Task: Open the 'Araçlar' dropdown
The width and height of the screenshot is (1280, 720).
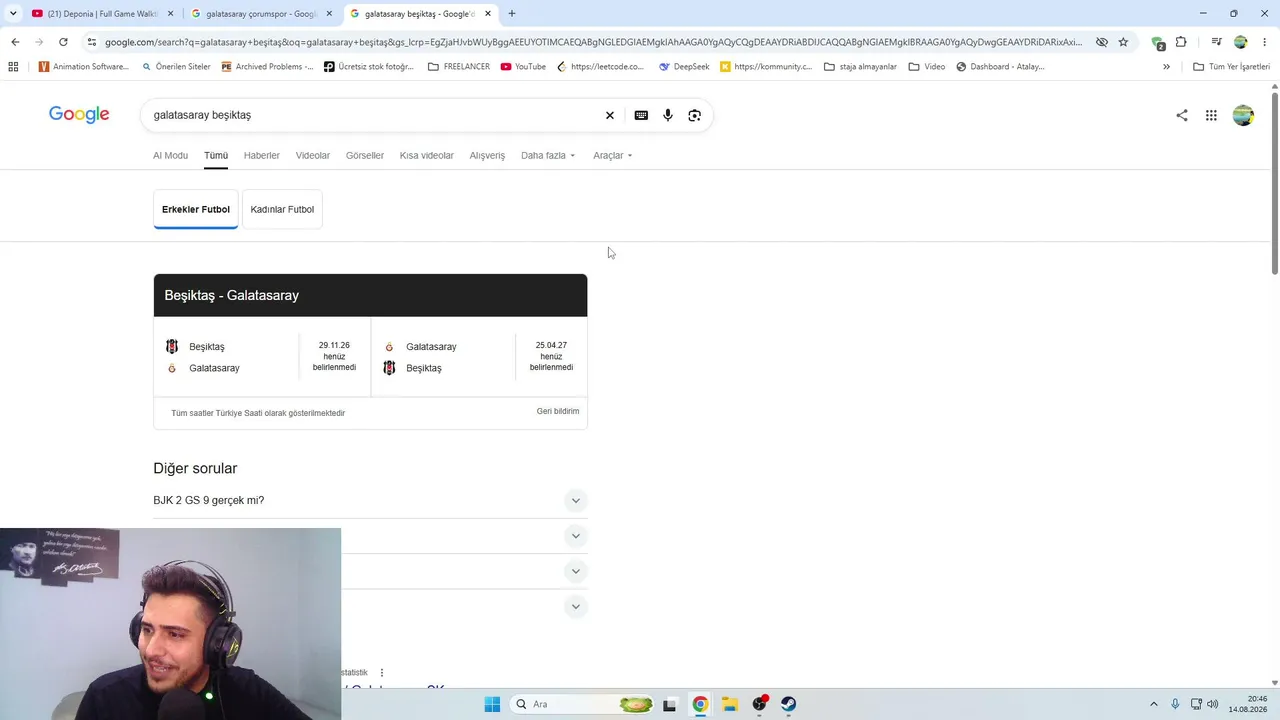Action: 613,155
